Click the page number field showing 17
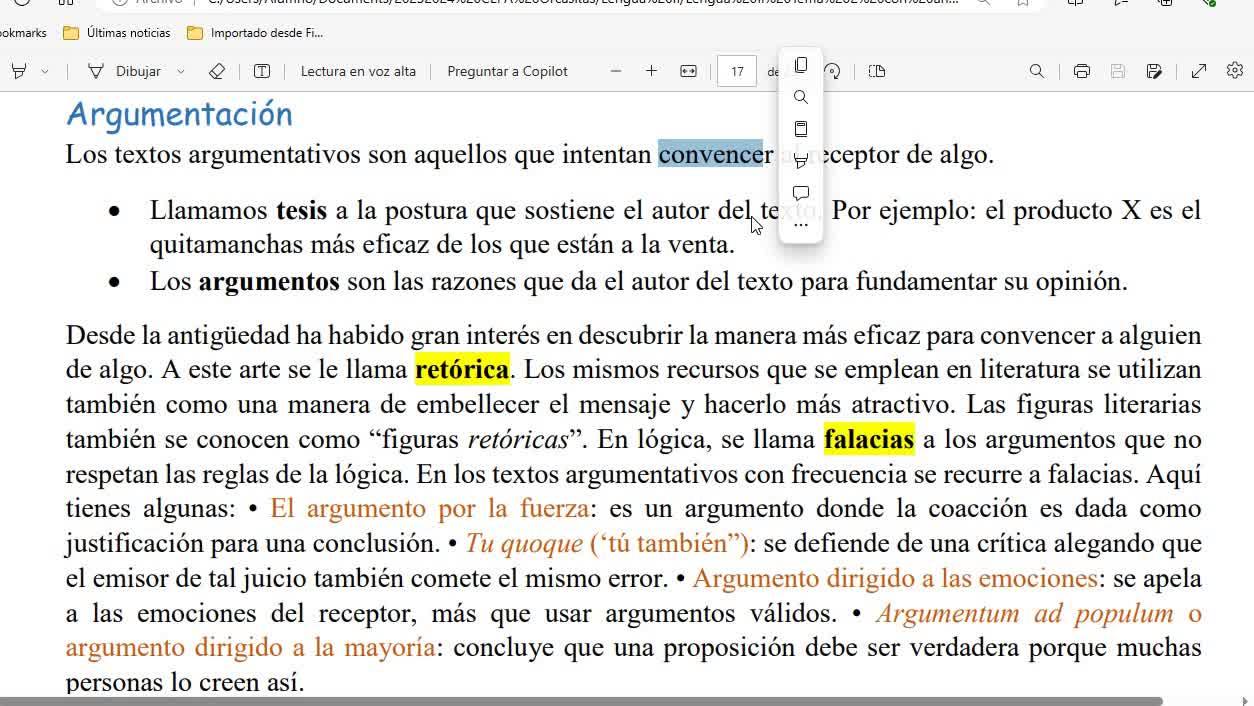 (x=737, y=71)
